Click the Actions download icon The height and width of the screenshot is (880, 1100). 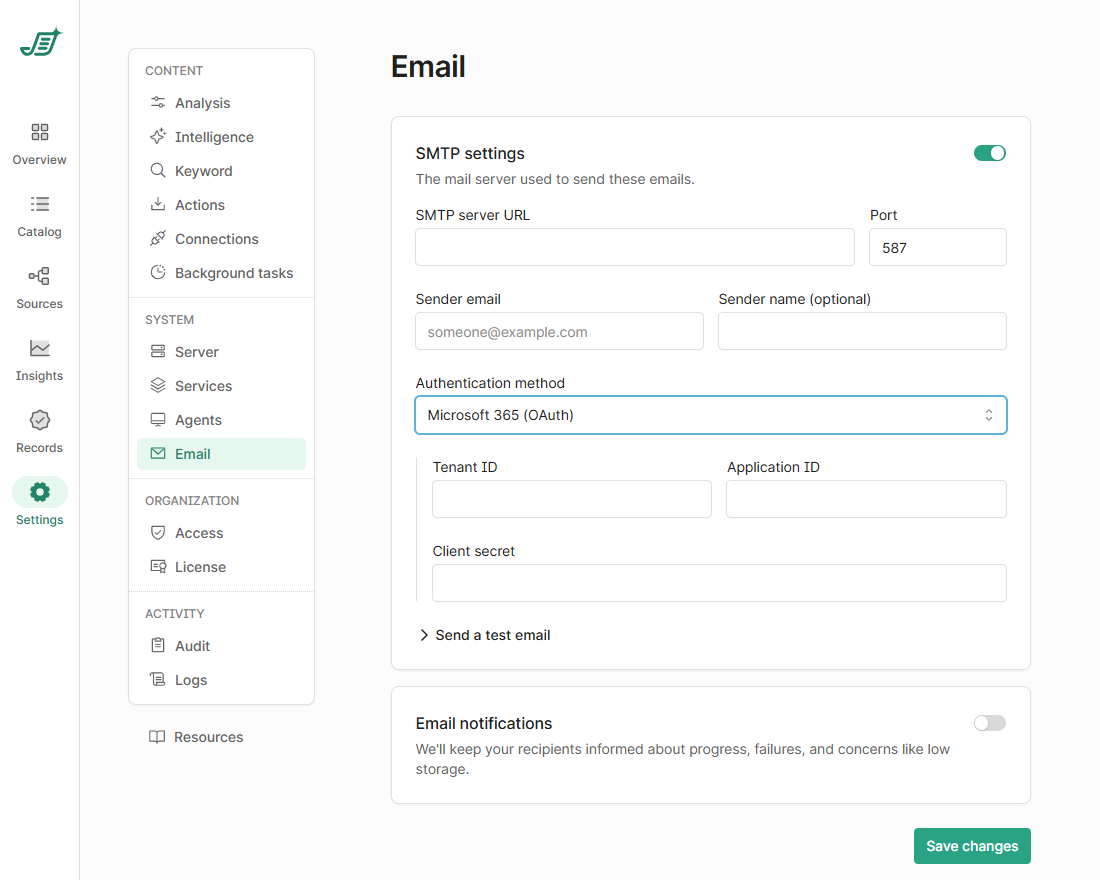point(158,204)
